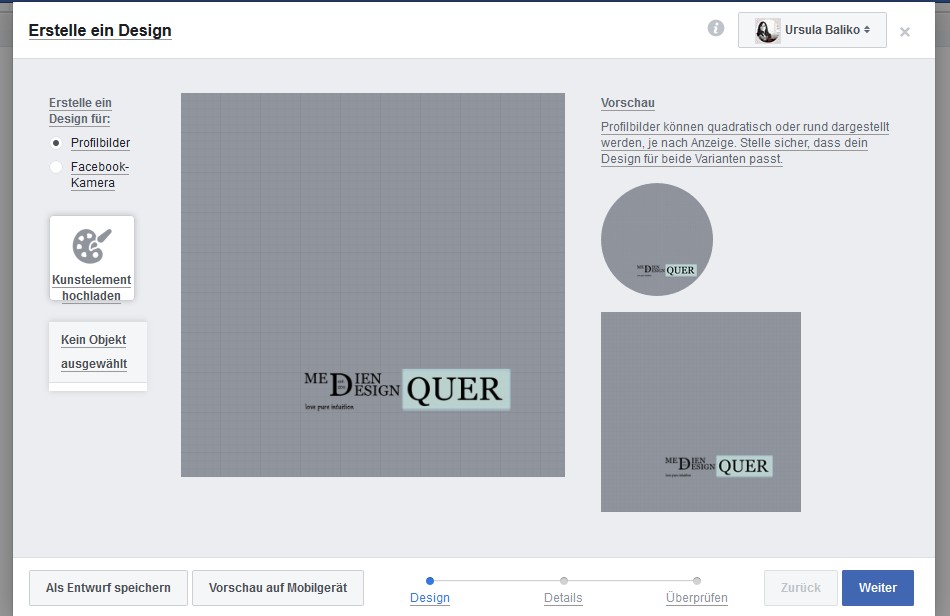Select the Profilbilder radio option

click(56, 143)
